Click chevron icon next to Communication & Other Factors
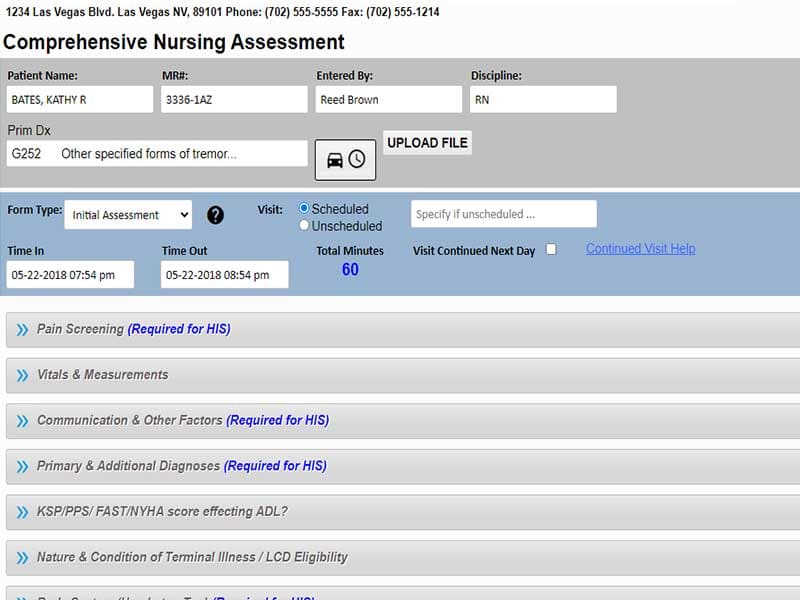 click(22, 421)
